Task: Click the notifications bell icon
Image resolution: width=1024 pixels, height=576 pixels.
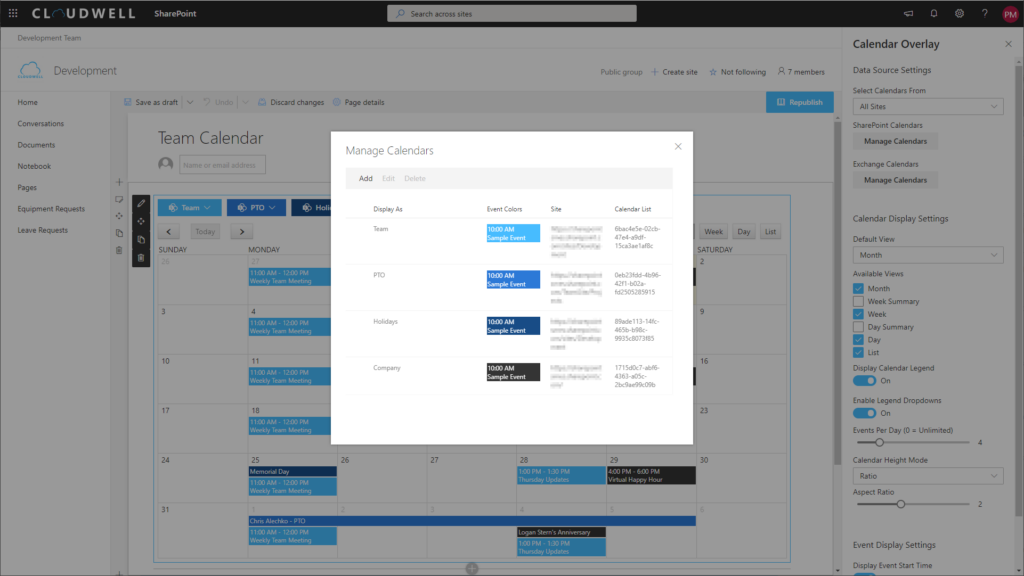Action: point(932,13)
